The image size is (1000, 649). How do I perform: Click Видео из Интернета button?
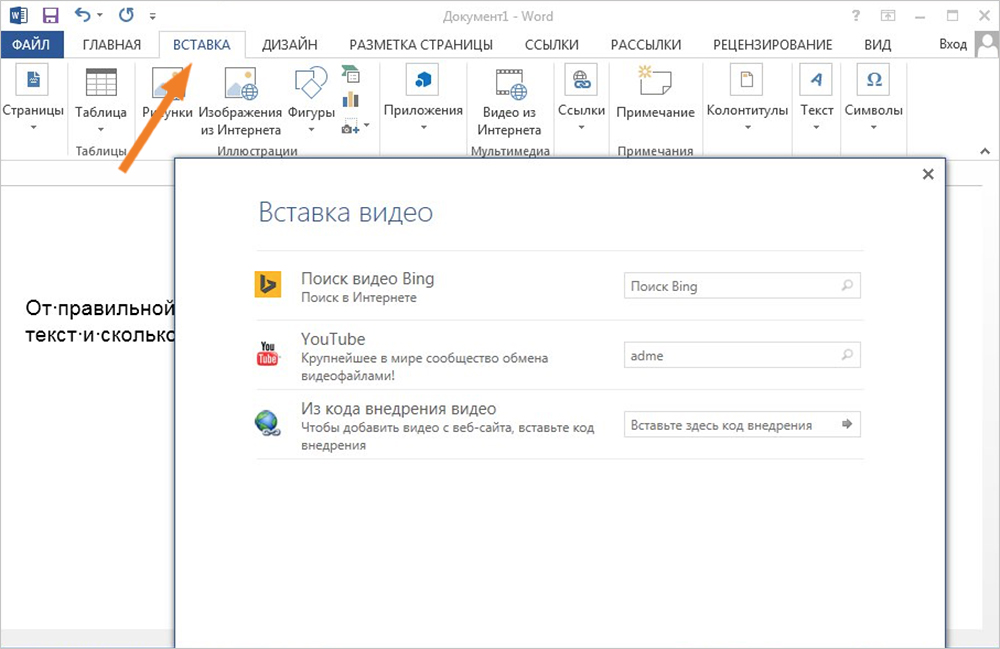click(510, 101)
